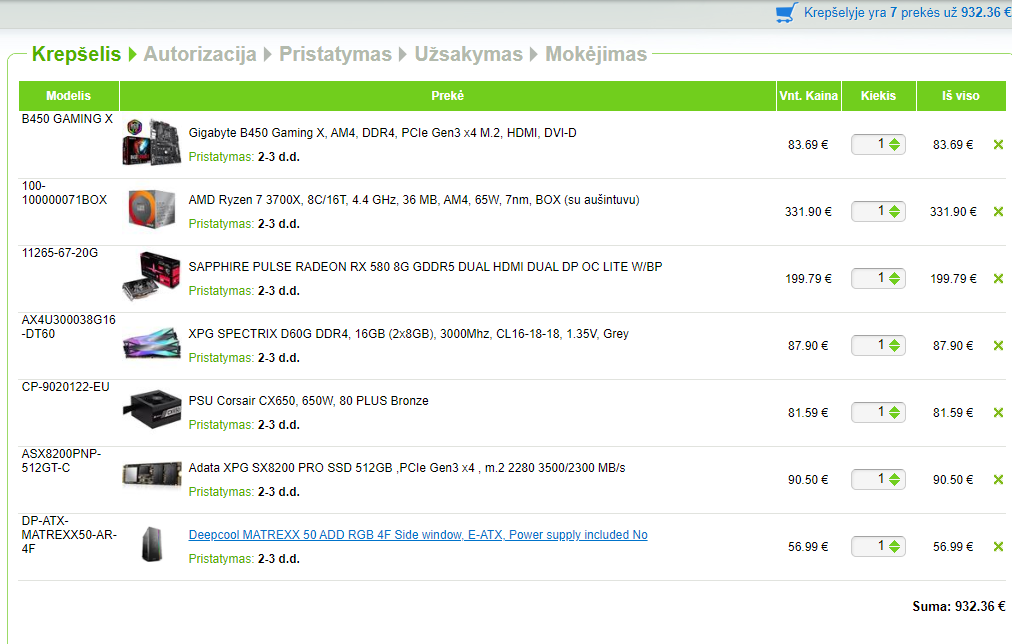Click the Prekė column header
Image resolution: width=1012 pixels, height=644 pixels.
(x=447, y=96)
